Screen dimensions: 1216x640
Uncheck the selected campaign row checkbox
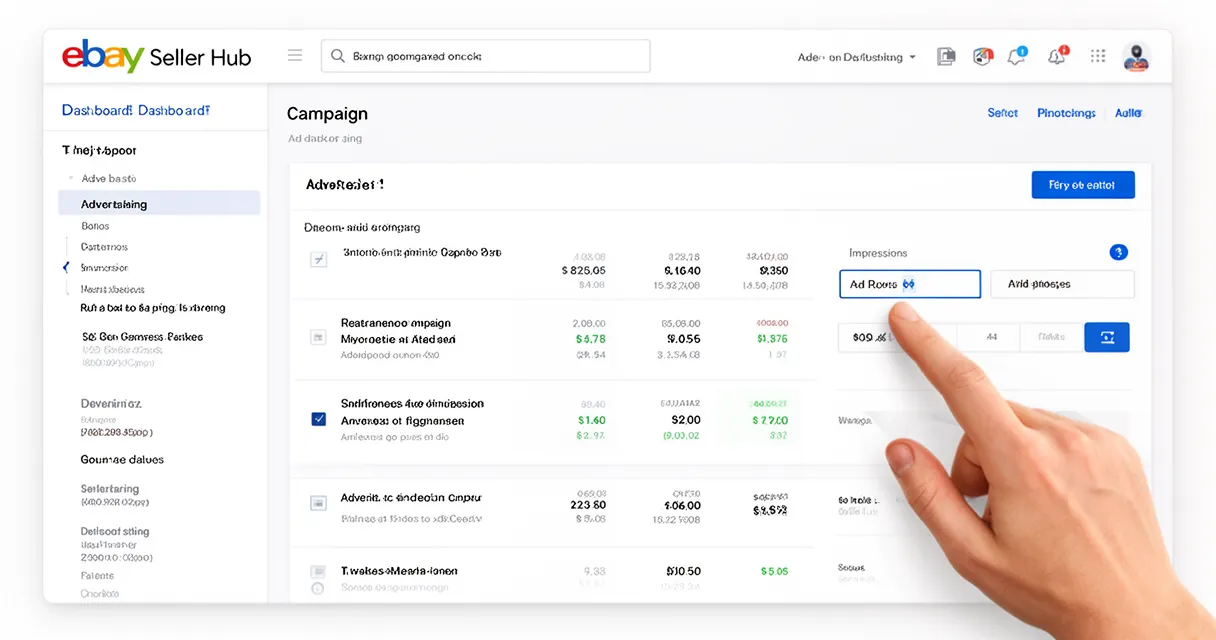click(318, 419)
